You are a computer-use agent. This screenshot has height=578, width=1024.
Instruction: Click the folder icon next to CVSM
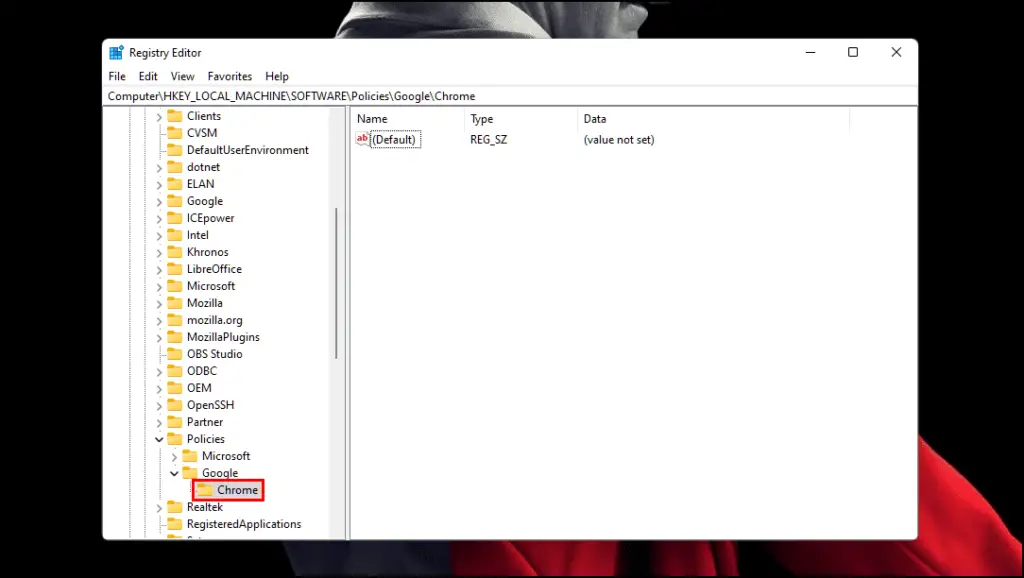pos(174,133)
